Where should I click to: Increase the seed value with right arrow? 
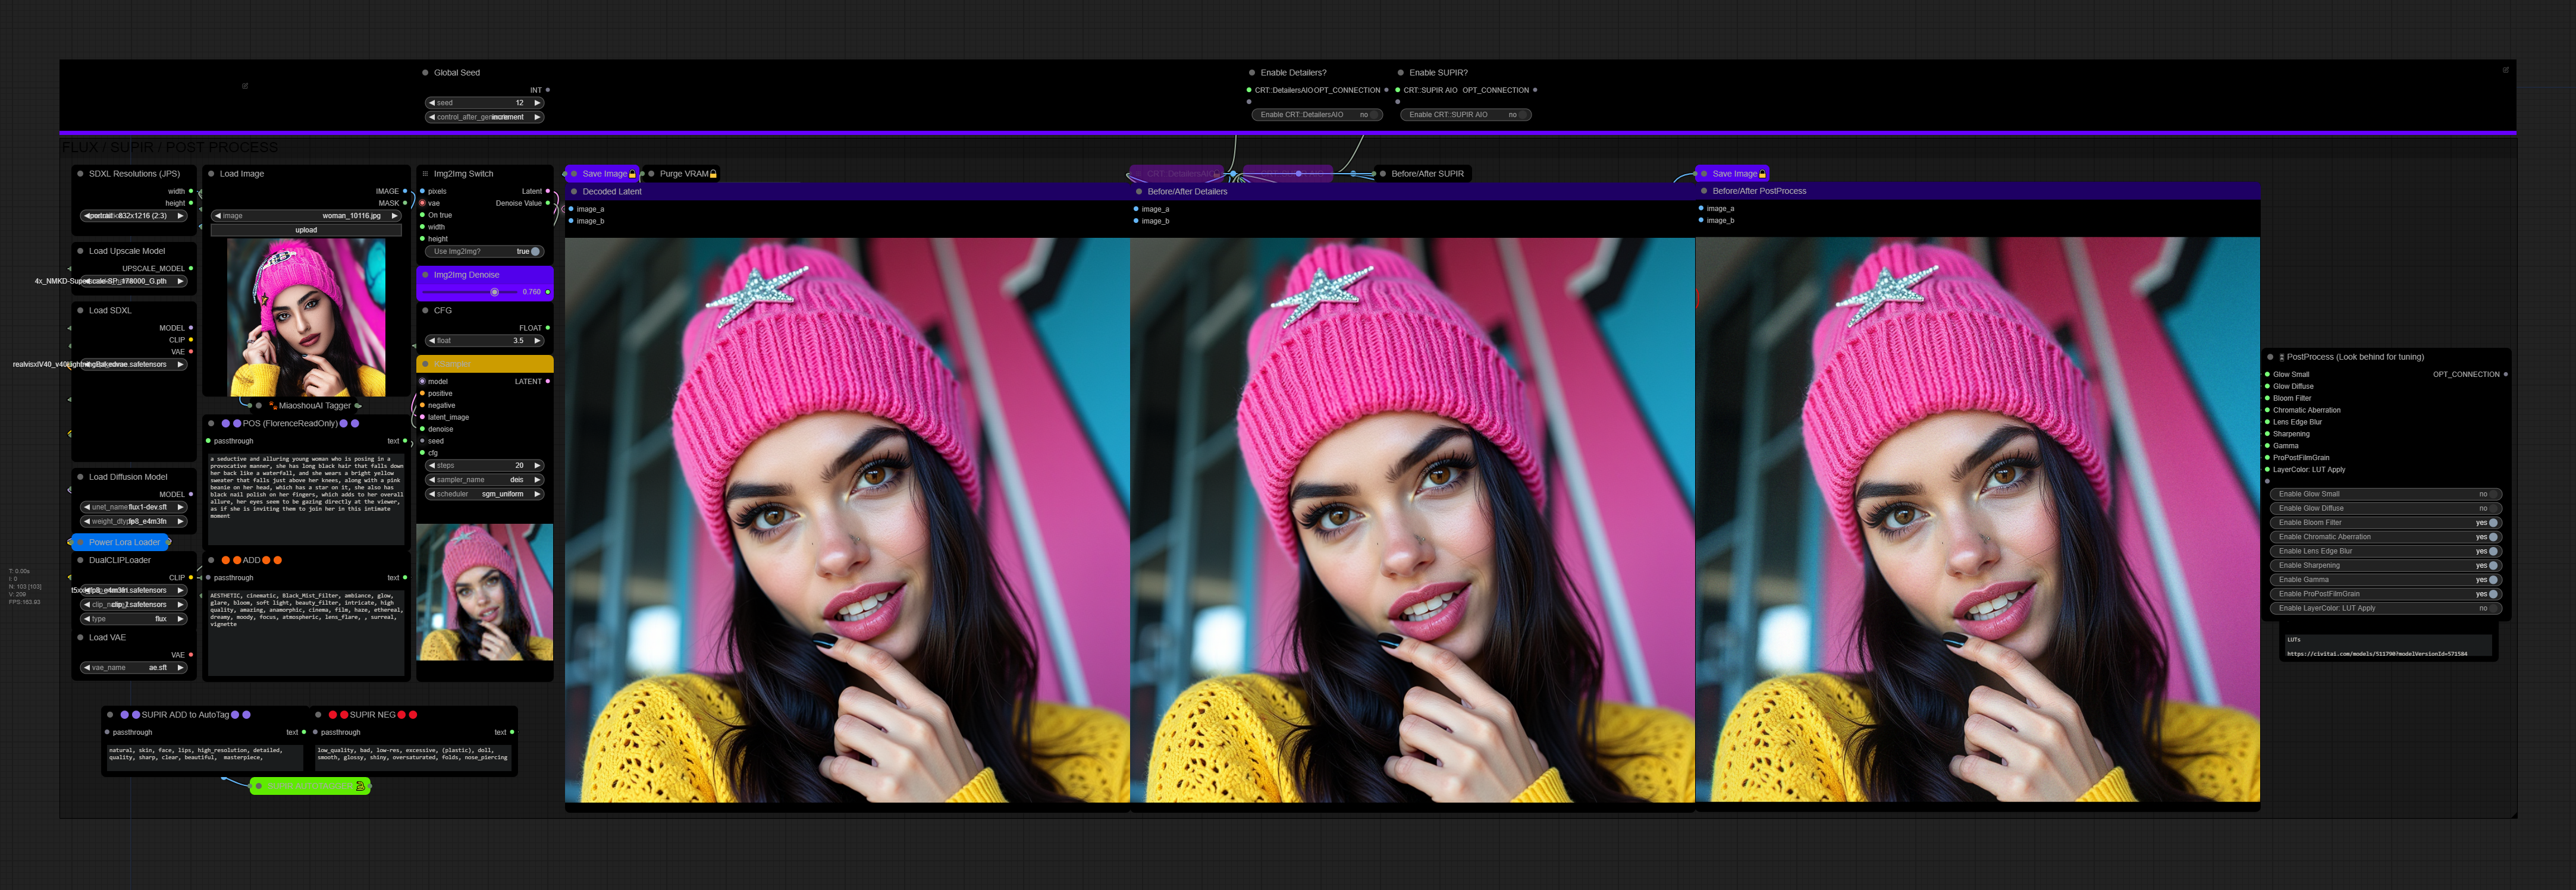537,103
